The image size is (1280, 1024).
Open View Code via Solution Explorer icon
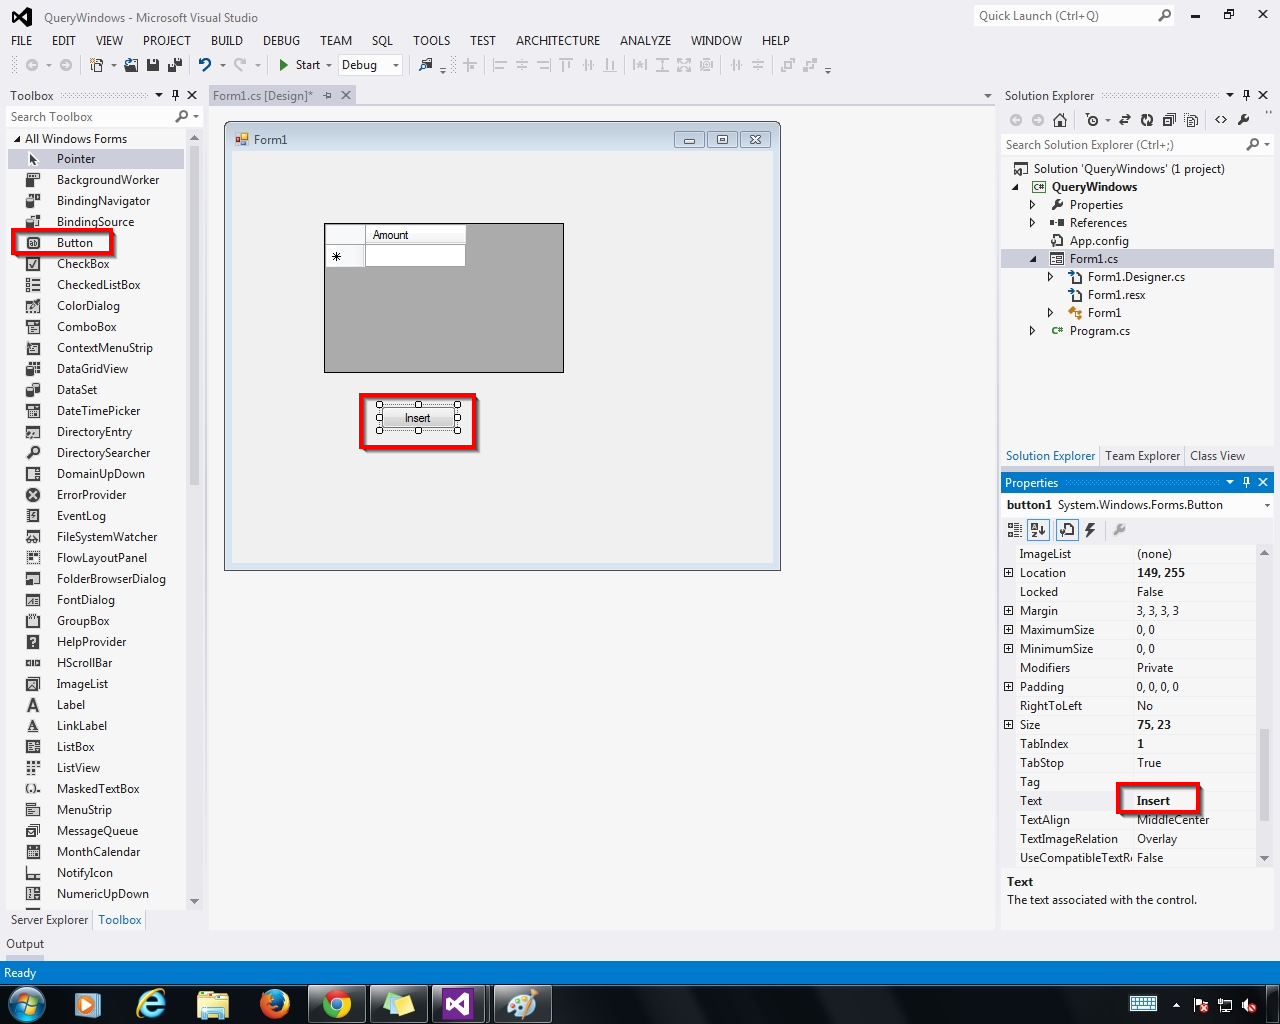pyautogui.click(x=1221, y=119)
